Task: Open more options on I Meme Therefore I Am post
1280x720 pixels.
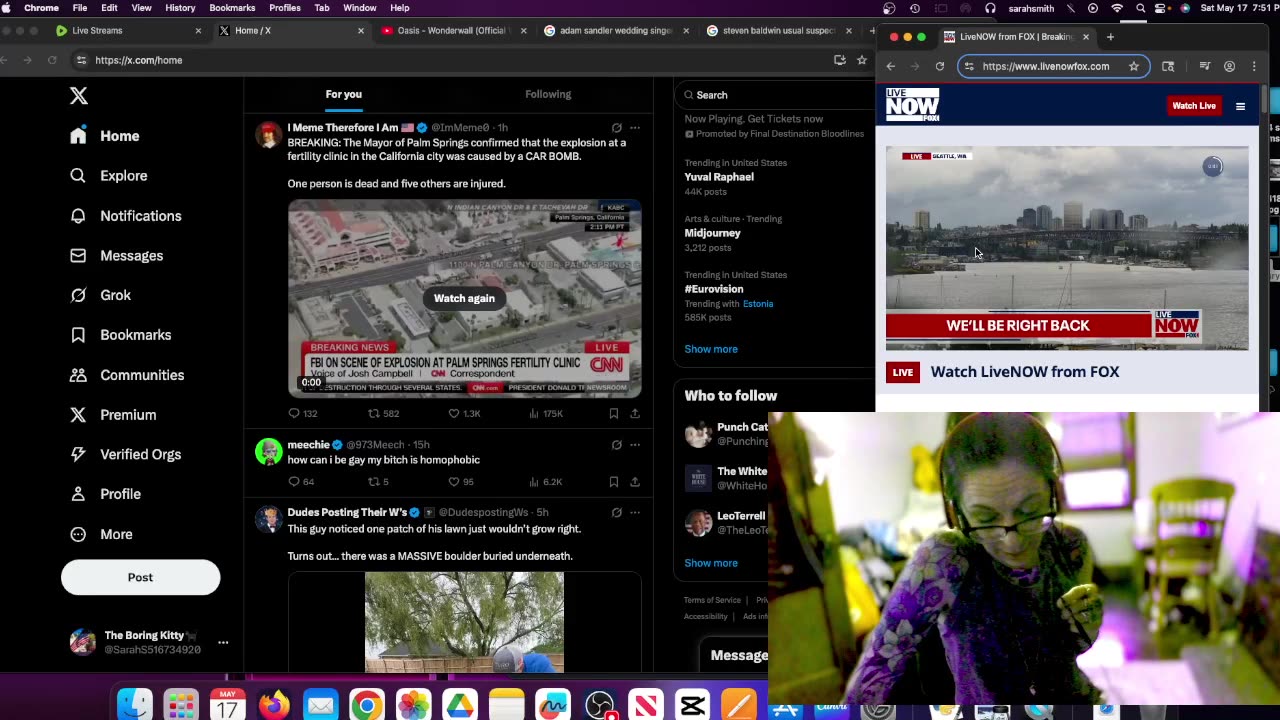Action: click(x=635, y=128)
